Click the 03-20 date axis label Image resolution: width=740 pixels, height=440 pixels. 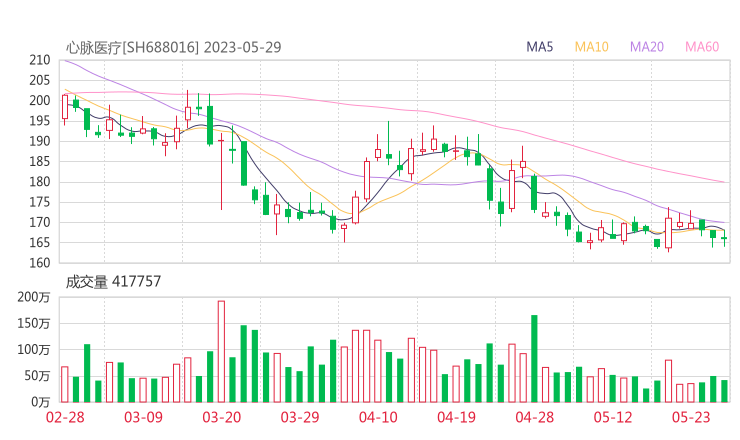pos(221,417)
